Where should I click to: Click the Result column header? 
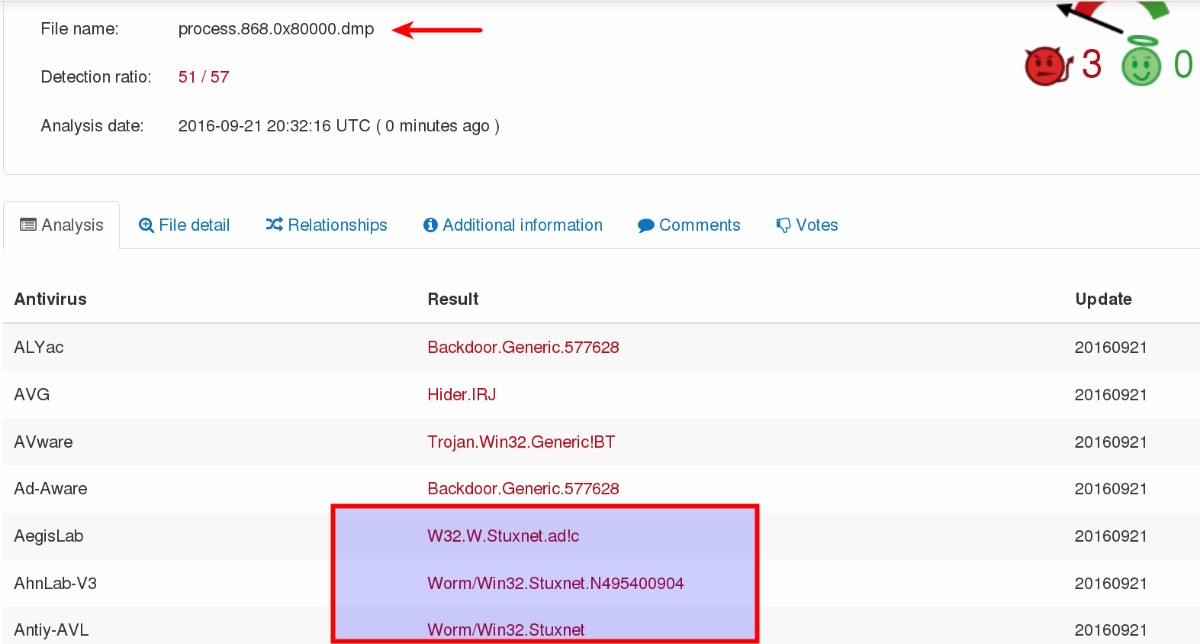coord(453,299)
